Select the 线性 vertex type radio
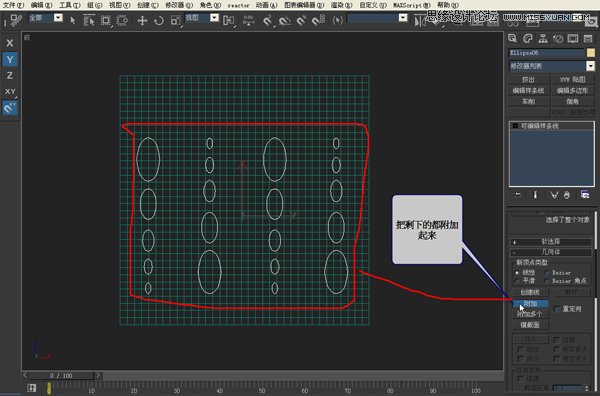The width and height of the screenshot is (600, 396). 517,272
